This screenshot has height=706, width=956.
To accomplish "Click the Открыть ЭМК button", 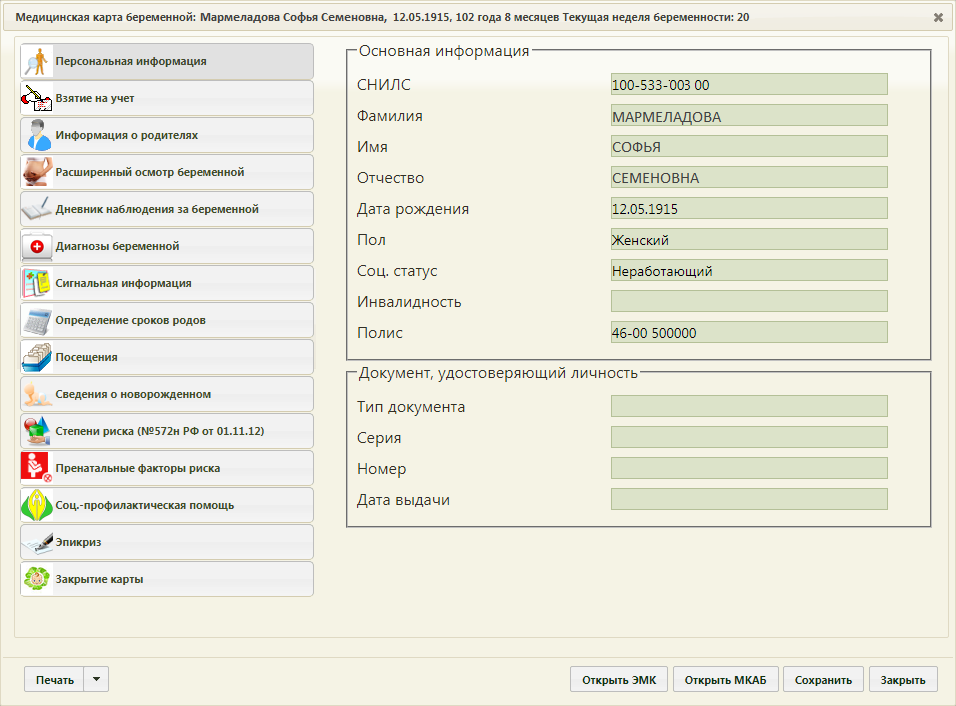I will (619, 680).
